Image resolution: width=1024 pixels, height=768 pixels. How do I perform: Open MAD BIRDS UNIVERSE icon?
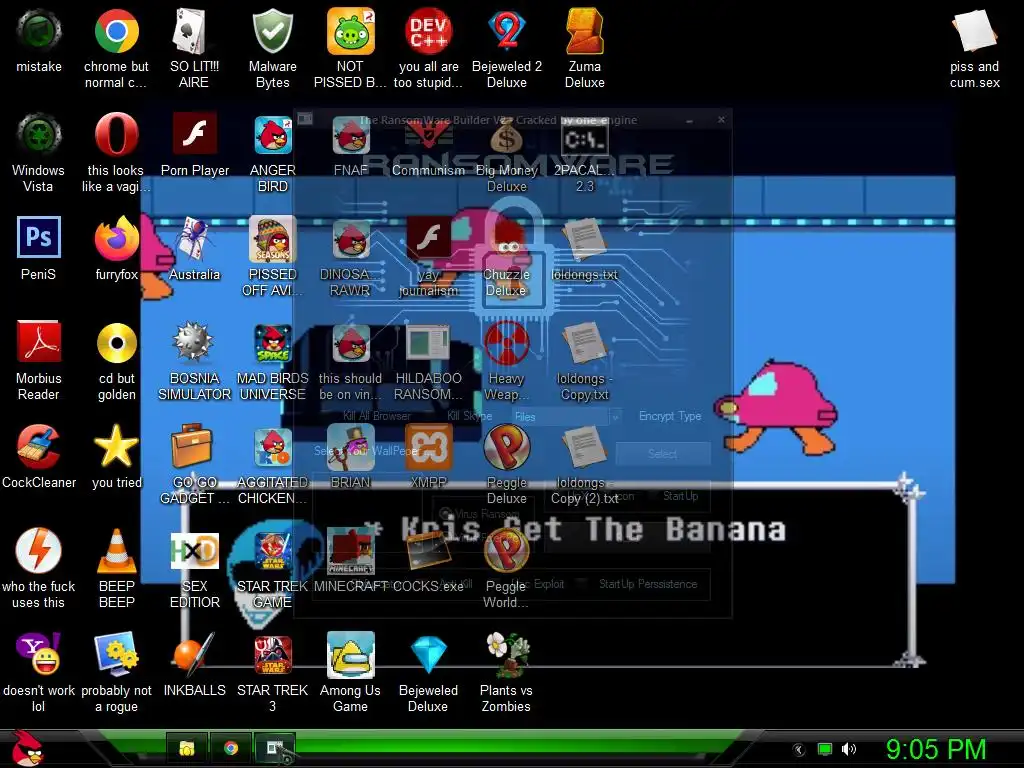pyautogui.click(x=272, y=343)
